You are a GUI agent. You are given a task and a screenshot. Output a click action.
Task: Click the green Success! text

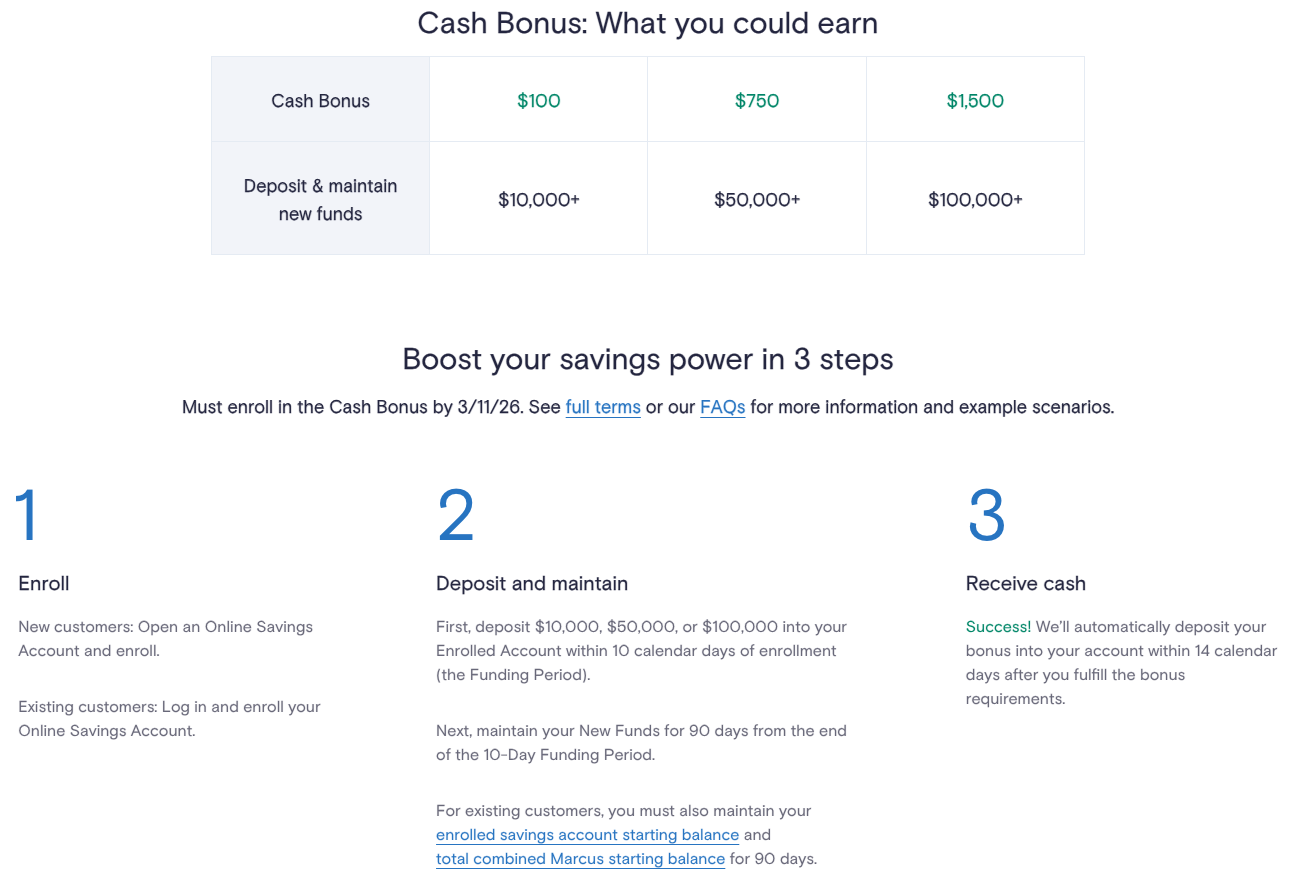[998, 627]
